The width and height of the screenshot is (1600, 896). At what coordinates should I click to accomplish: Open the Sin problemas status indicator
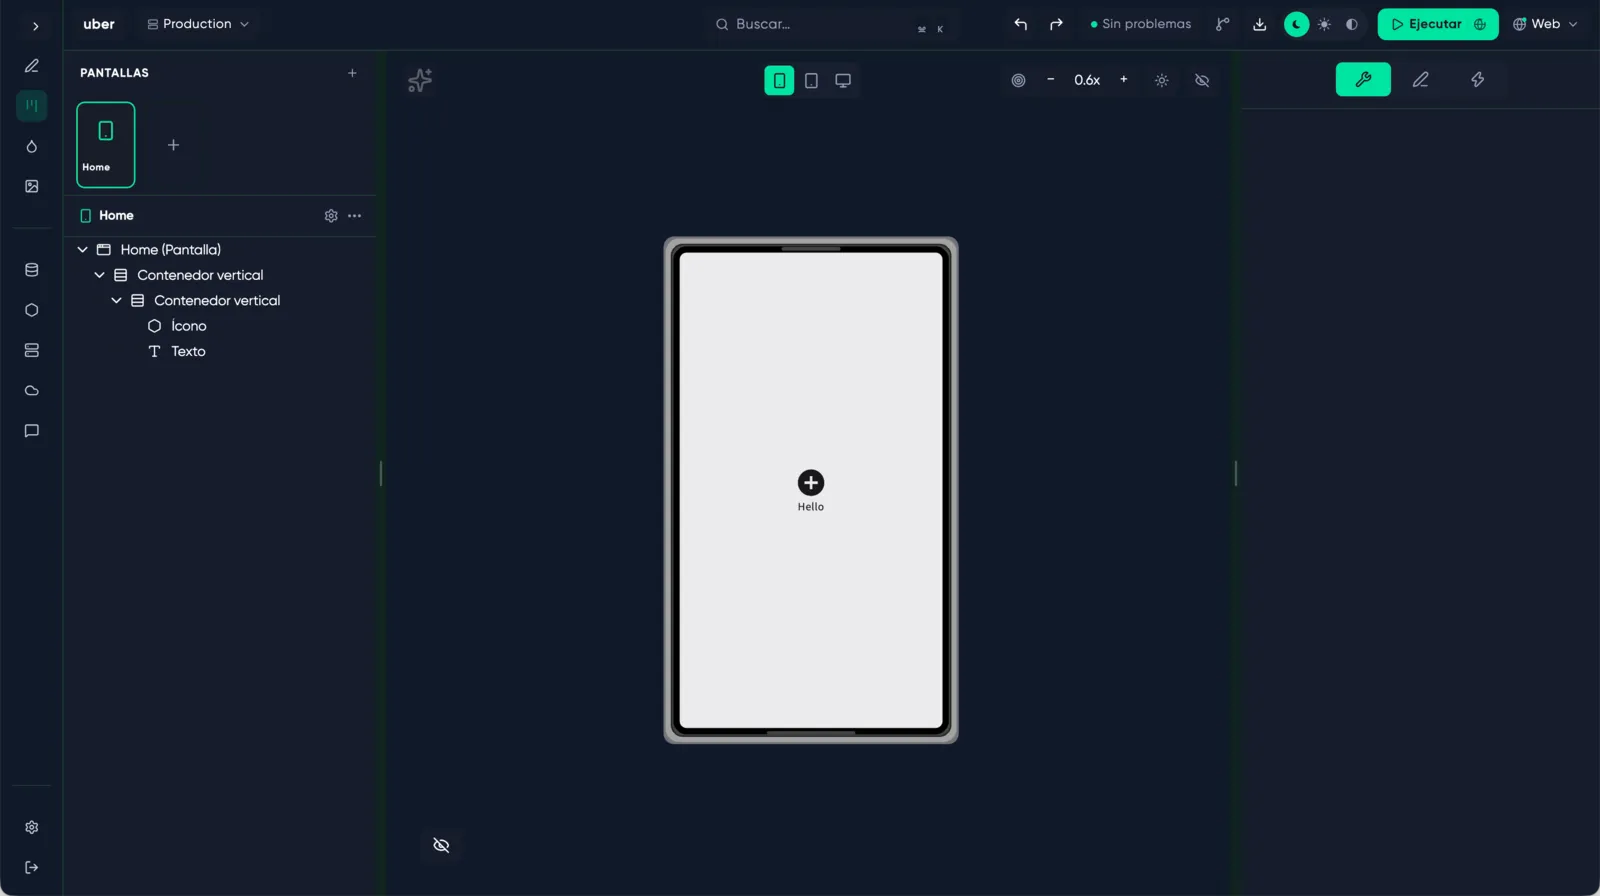[x=1141, y=24]
